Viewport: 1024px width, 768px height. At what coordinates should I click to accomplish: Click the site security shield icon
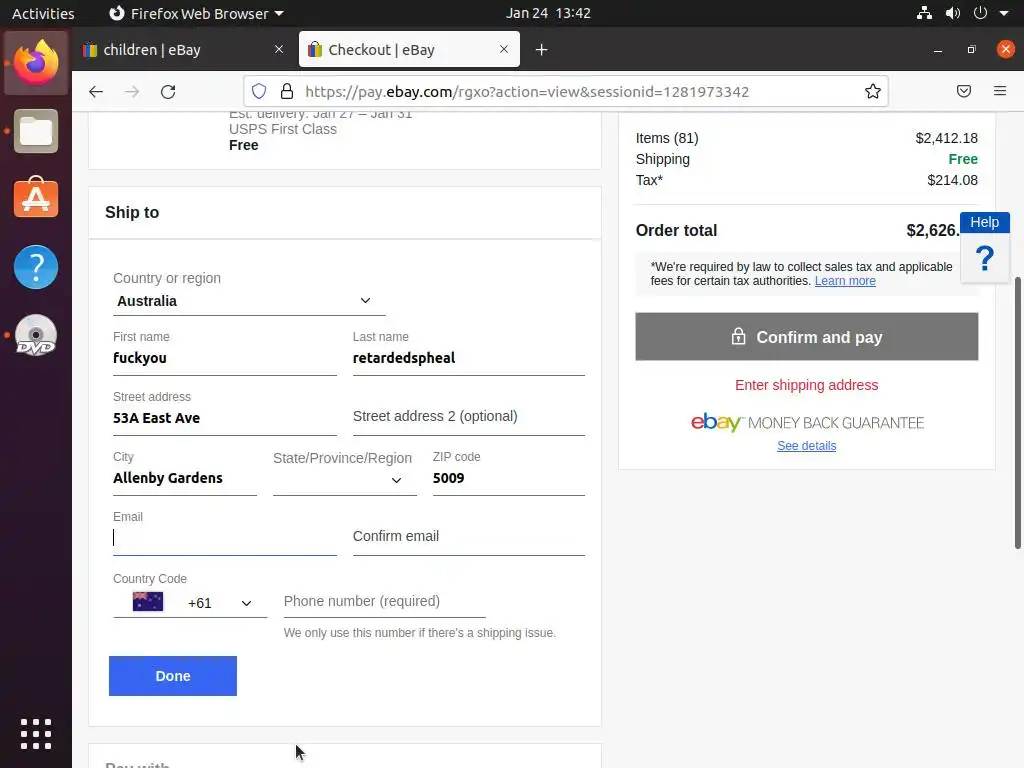pos(259,92)
